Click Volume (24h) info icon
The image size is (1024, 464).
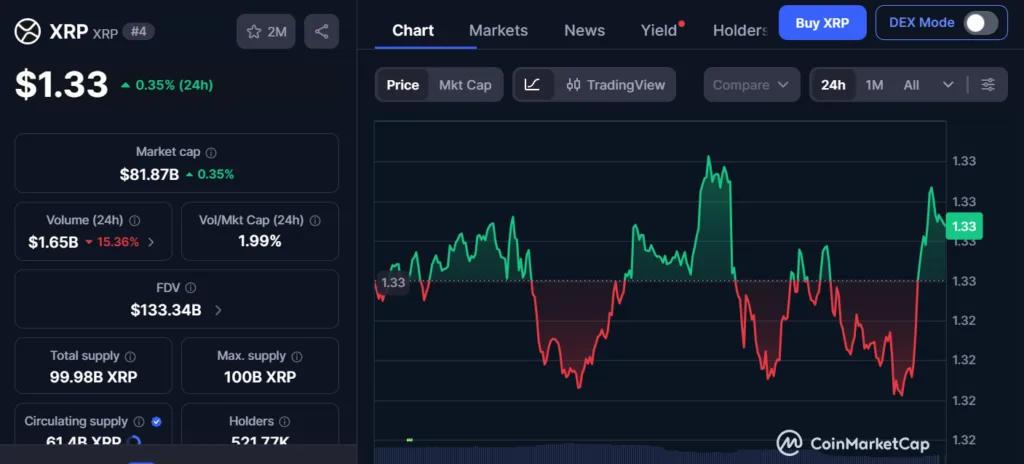[x=135, y=221]
